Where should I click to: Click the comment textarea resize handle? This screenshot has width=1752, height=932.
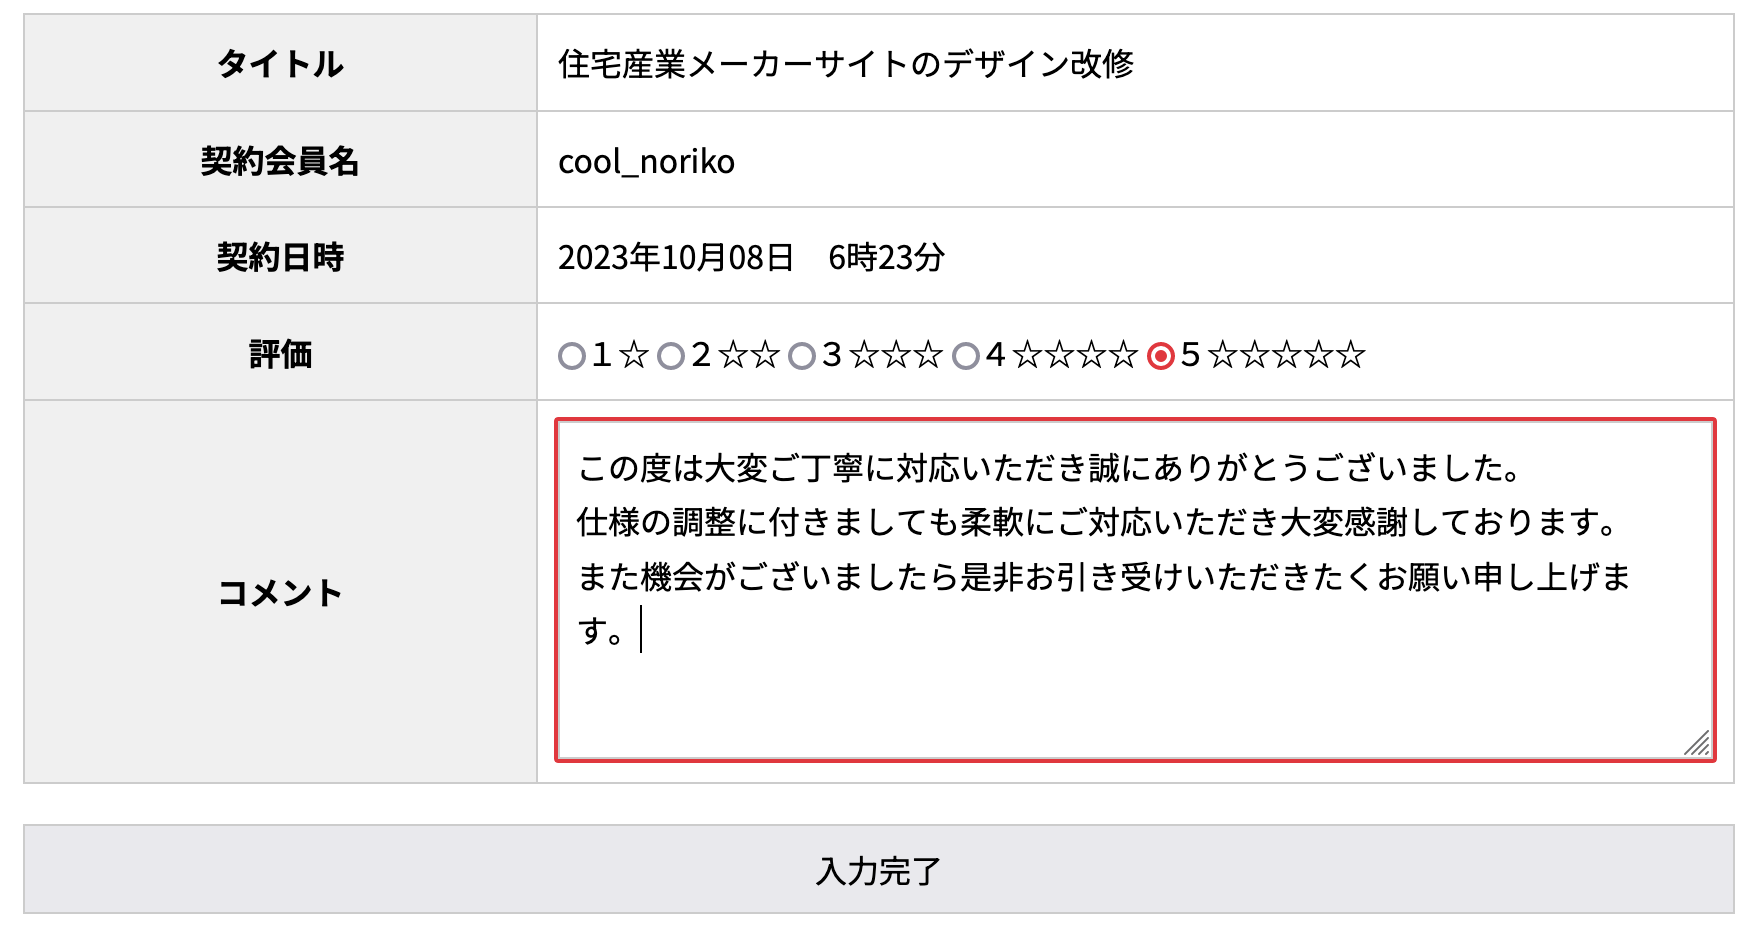[1697, 743]
